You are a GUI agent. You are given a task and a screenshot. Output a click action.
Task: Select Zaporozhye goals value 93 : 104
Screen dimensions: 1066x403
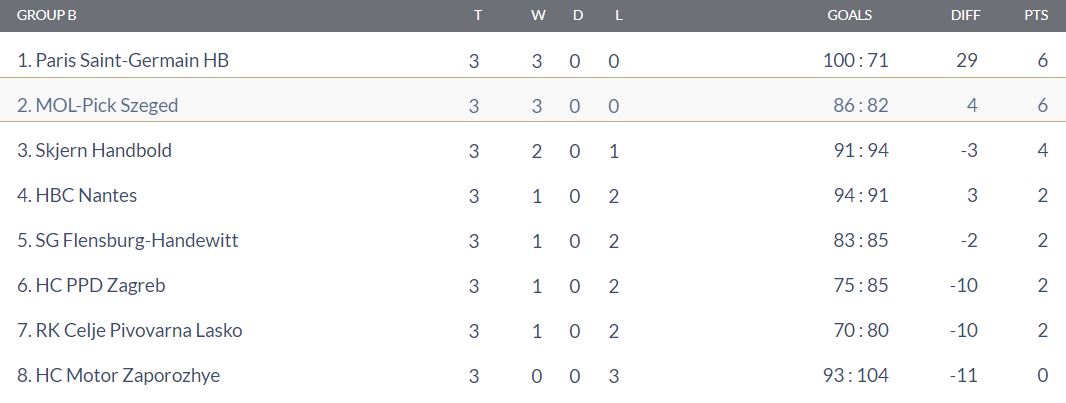click(x=855, y=375)
